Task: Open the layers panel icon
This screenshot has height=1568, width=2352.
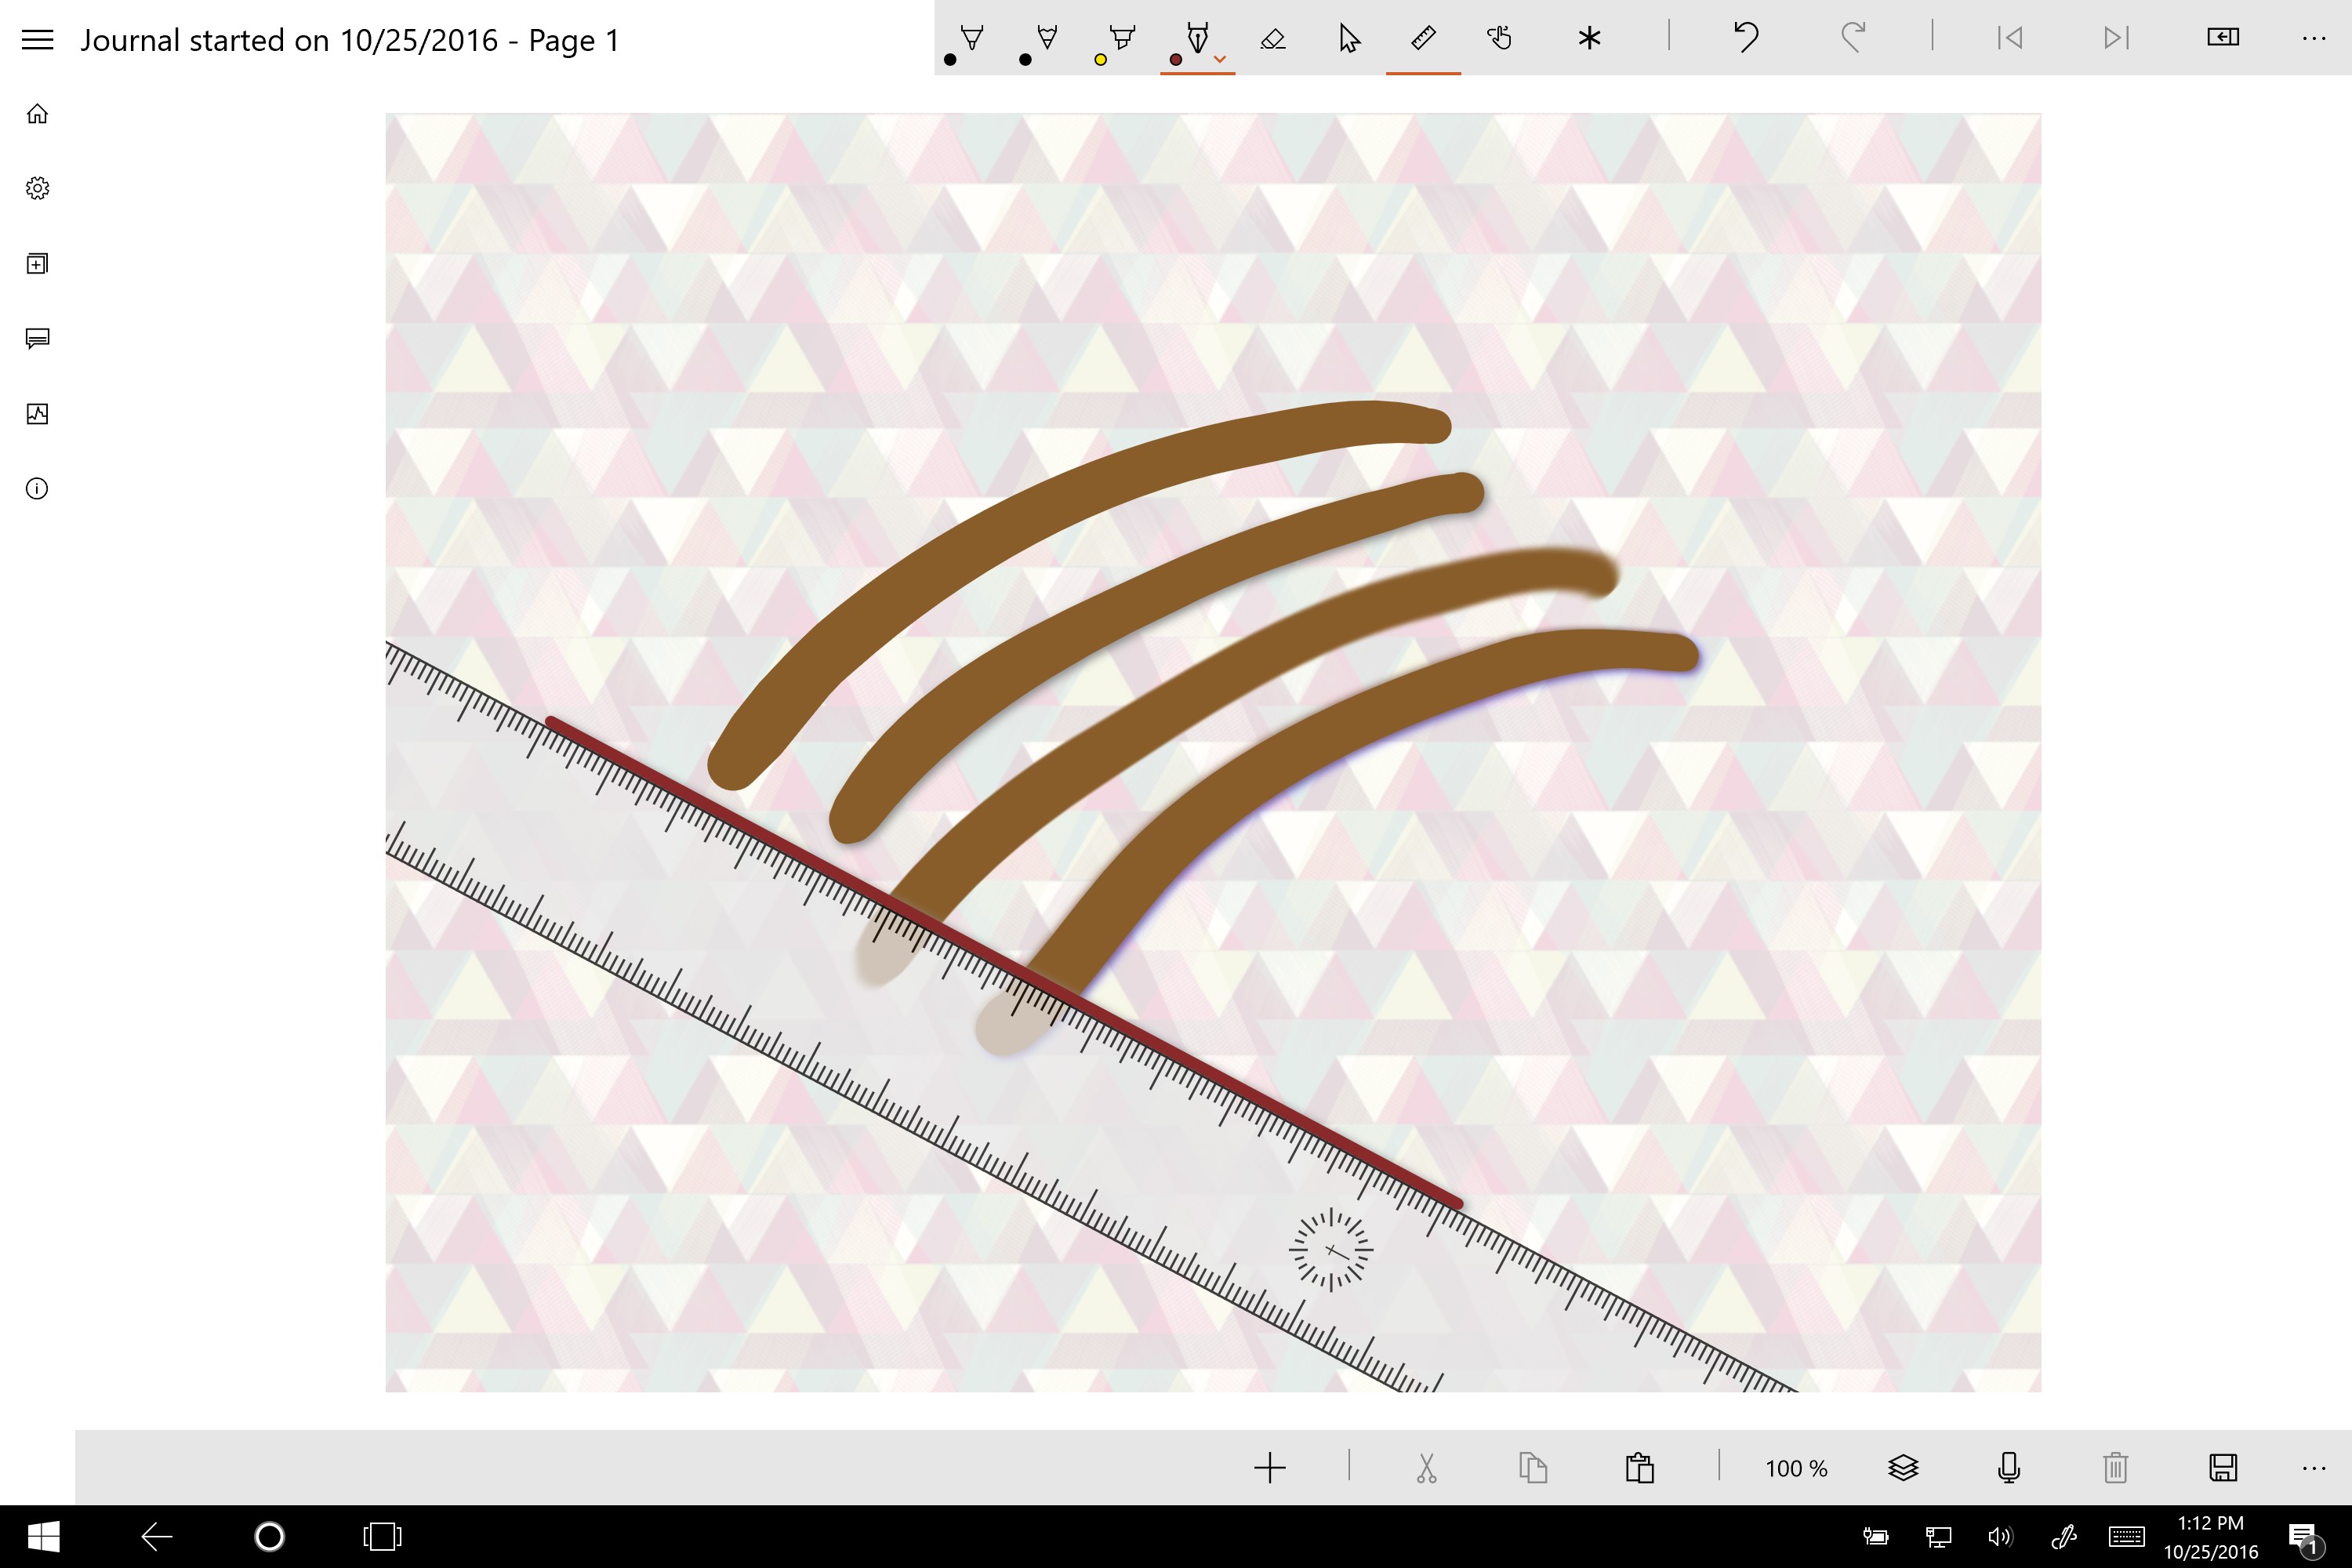Action: click(1903, 1467)
